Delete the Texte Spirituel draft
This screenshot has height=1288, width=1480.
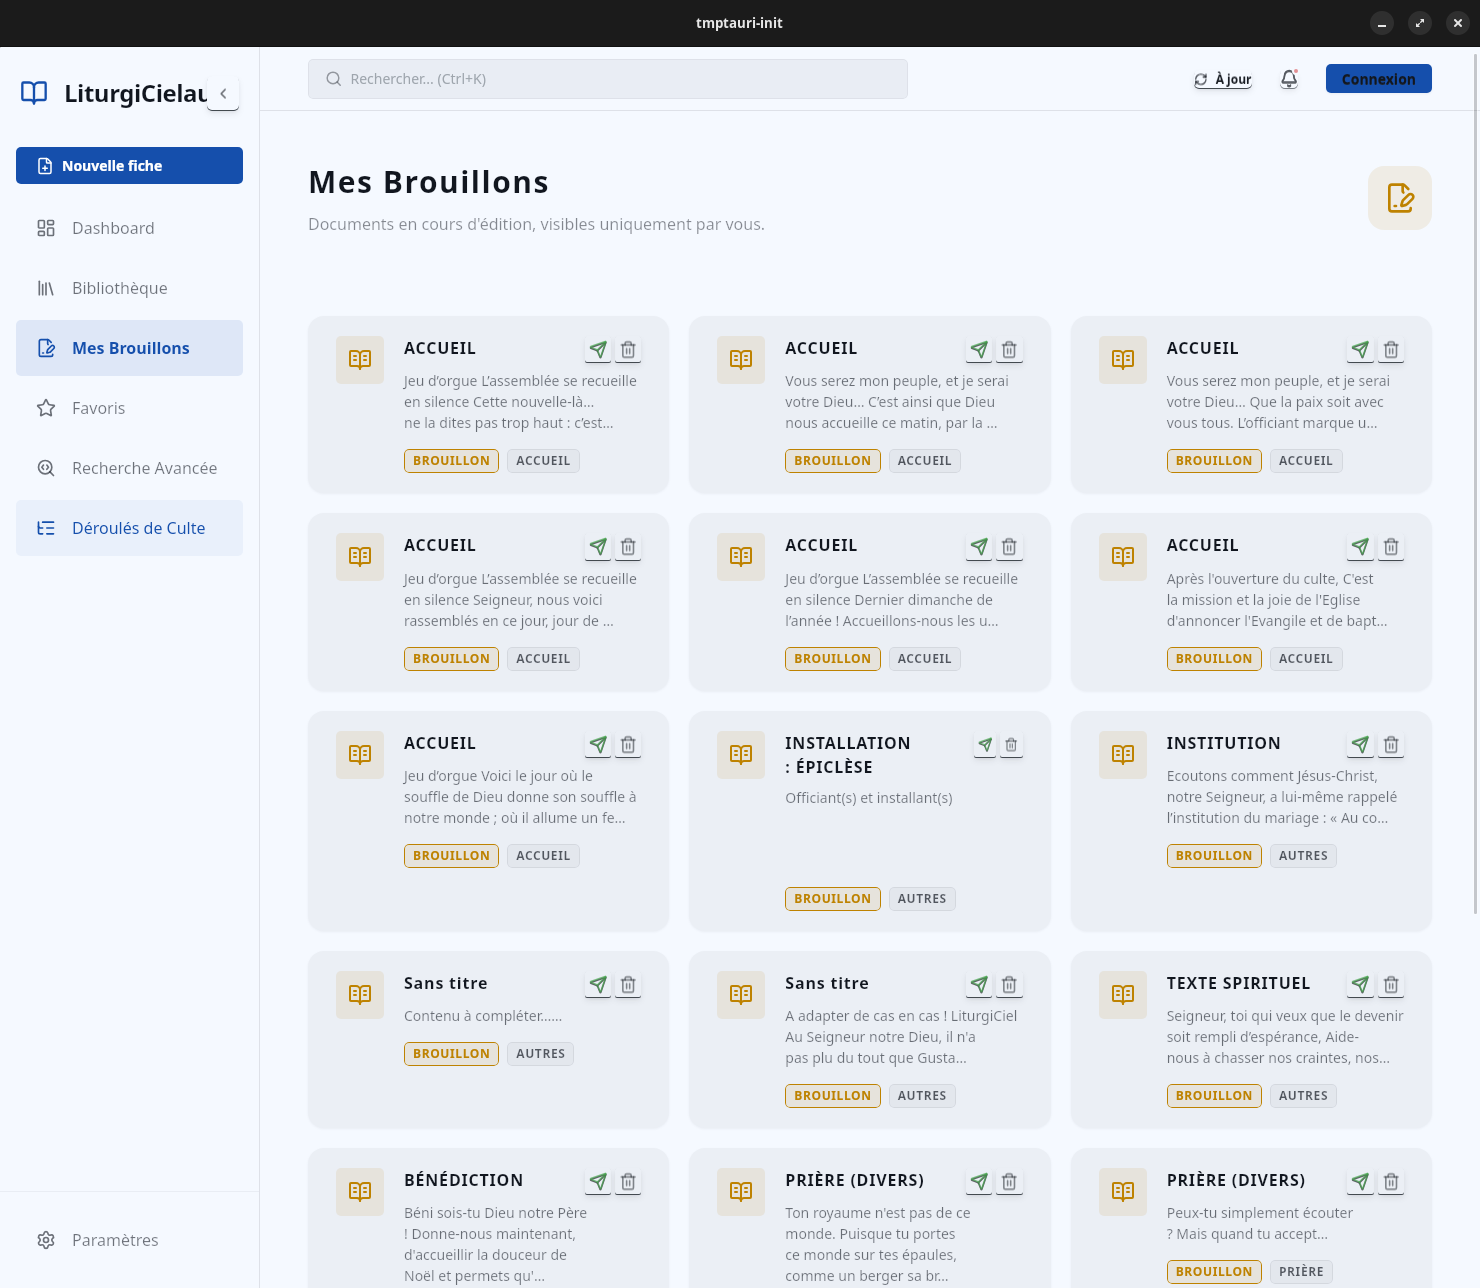click(x=1390, y=985)
